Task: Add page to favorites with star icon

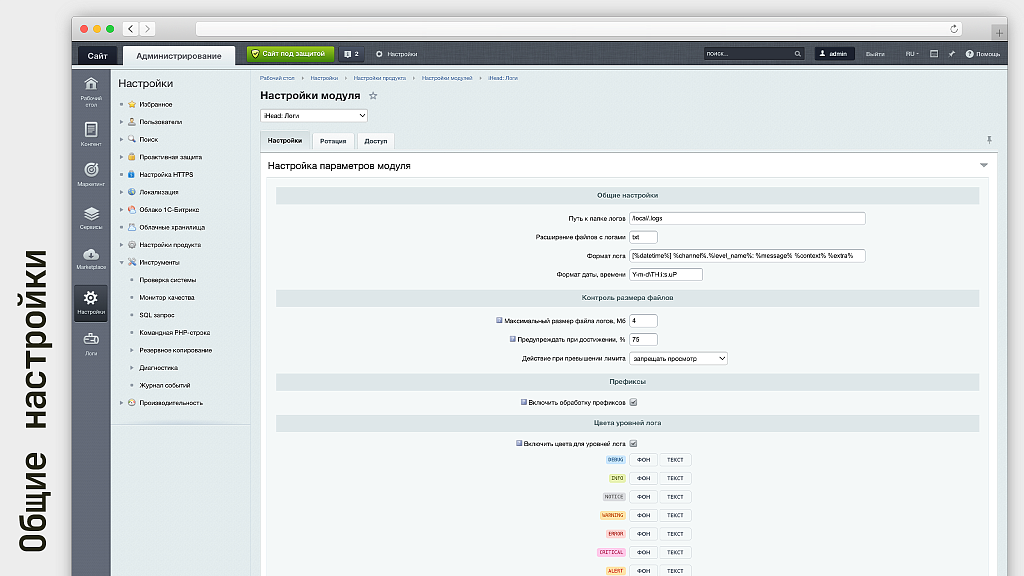Action: pyautogui.click(x=373, y=96)
